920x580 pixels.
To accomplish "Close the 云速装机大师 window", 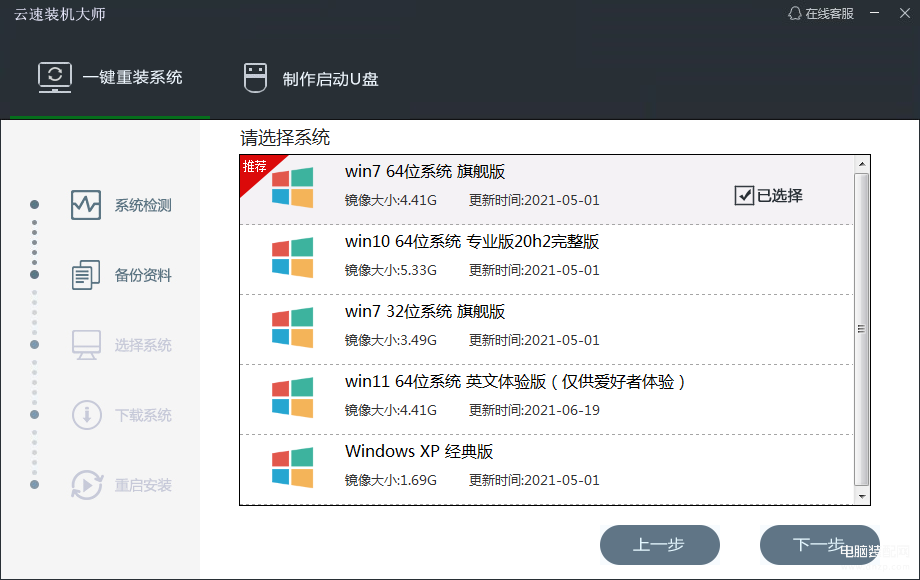I will tap(905, 13).
